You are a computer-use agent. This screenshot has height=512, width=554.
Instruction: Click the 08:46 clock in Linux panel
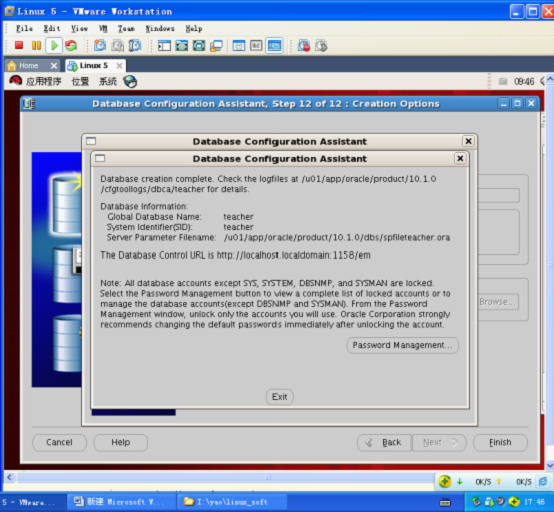click(524, 82)
